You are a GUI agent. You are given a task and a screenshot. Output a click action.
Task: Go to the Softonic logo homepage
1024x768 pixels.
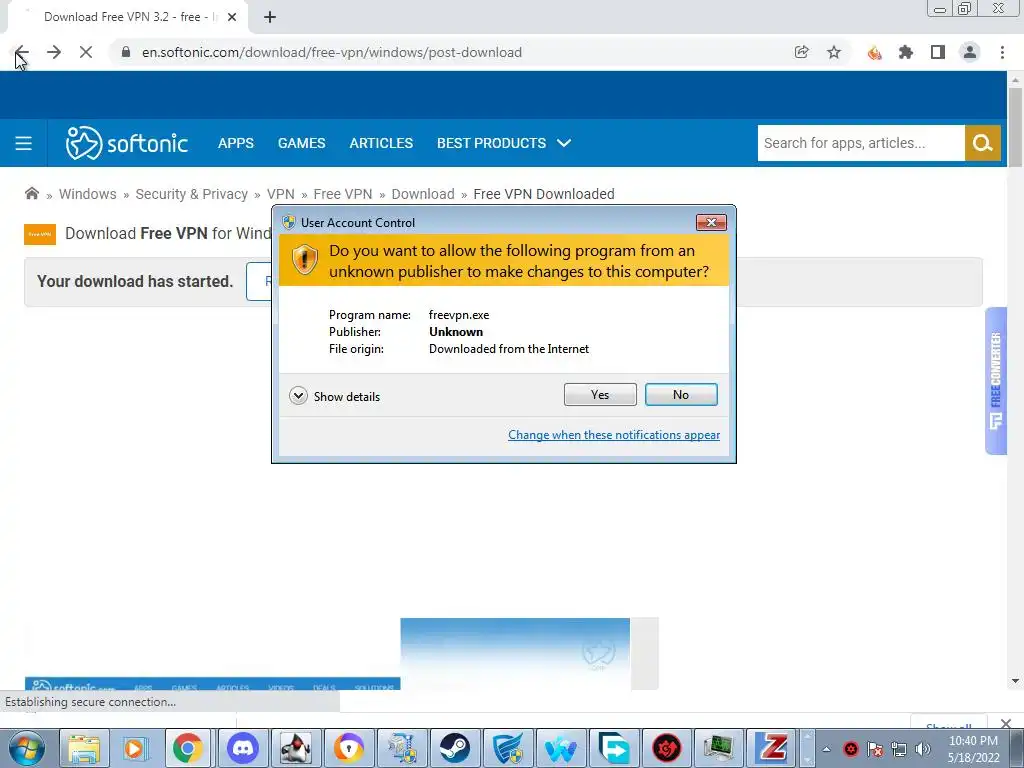click(127, 143)
